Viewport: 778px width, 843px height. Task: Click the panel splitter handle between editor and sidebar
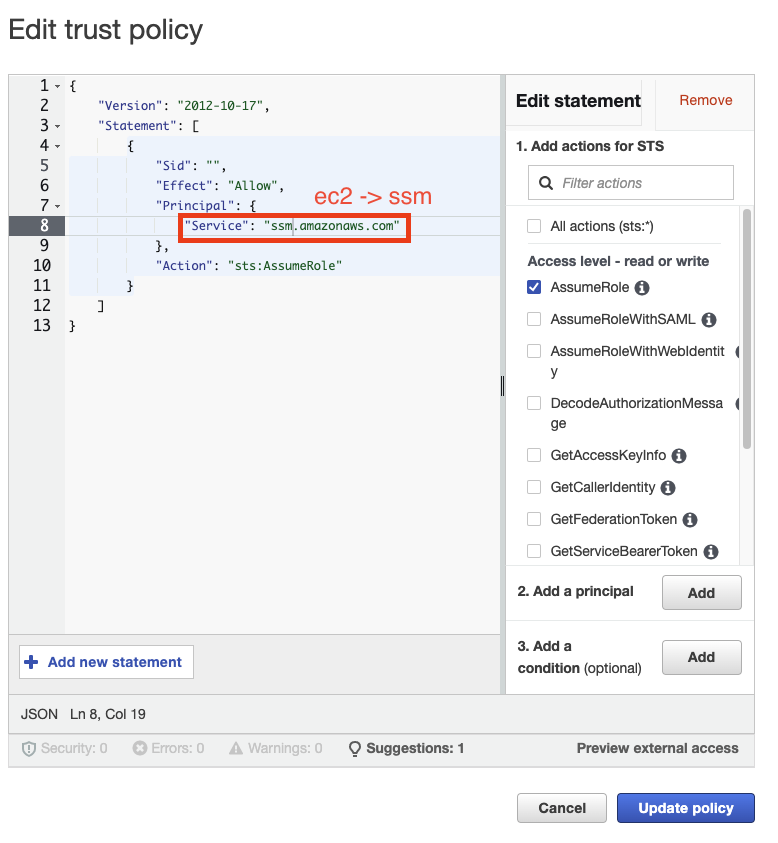[503, 385]
